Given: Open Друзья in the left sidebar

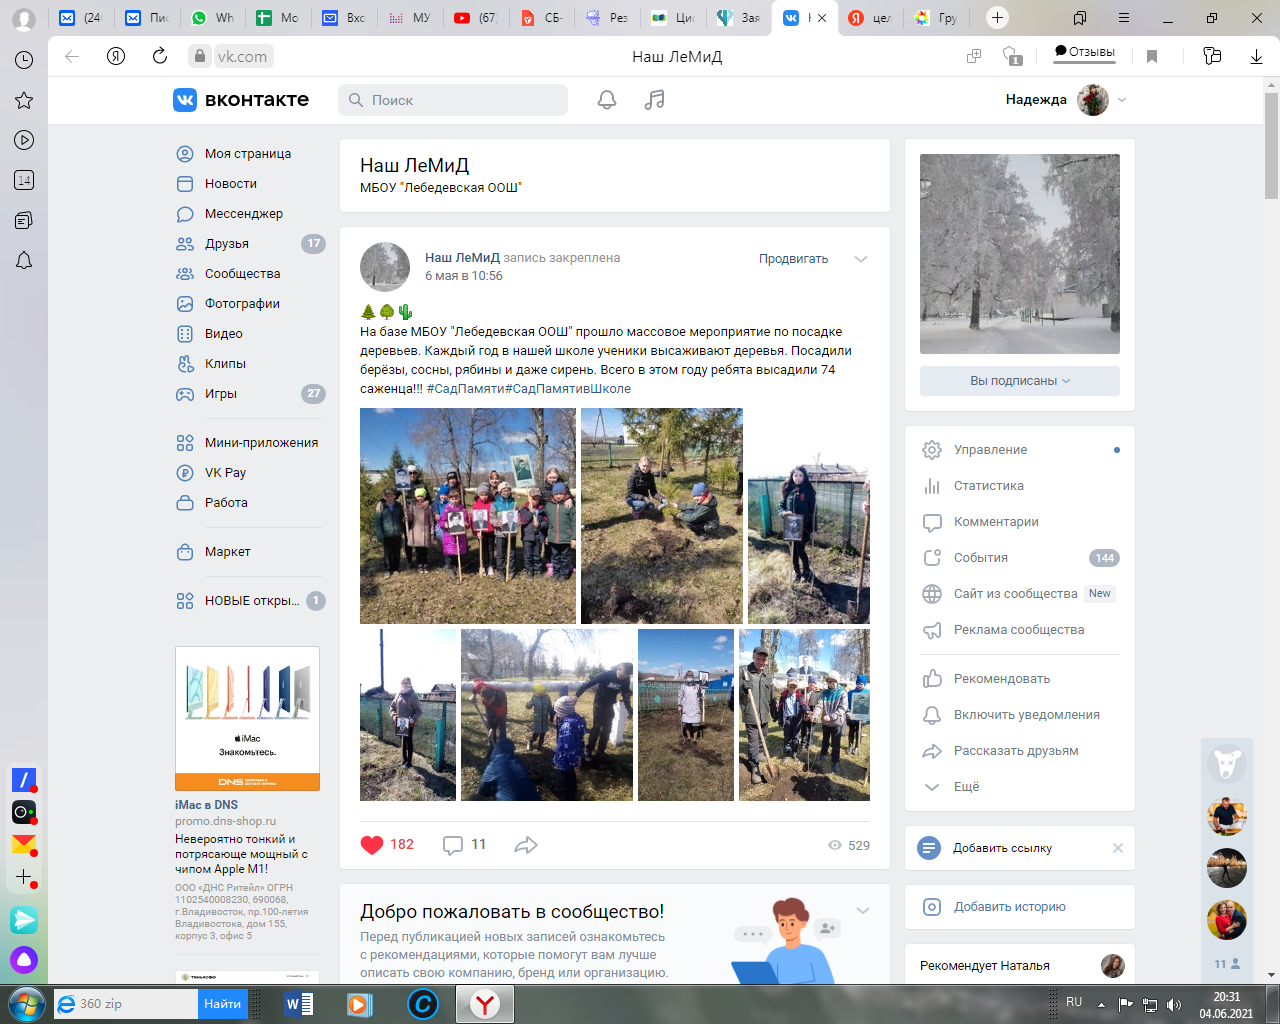Looking at the screenshot, I should (227, 244).
